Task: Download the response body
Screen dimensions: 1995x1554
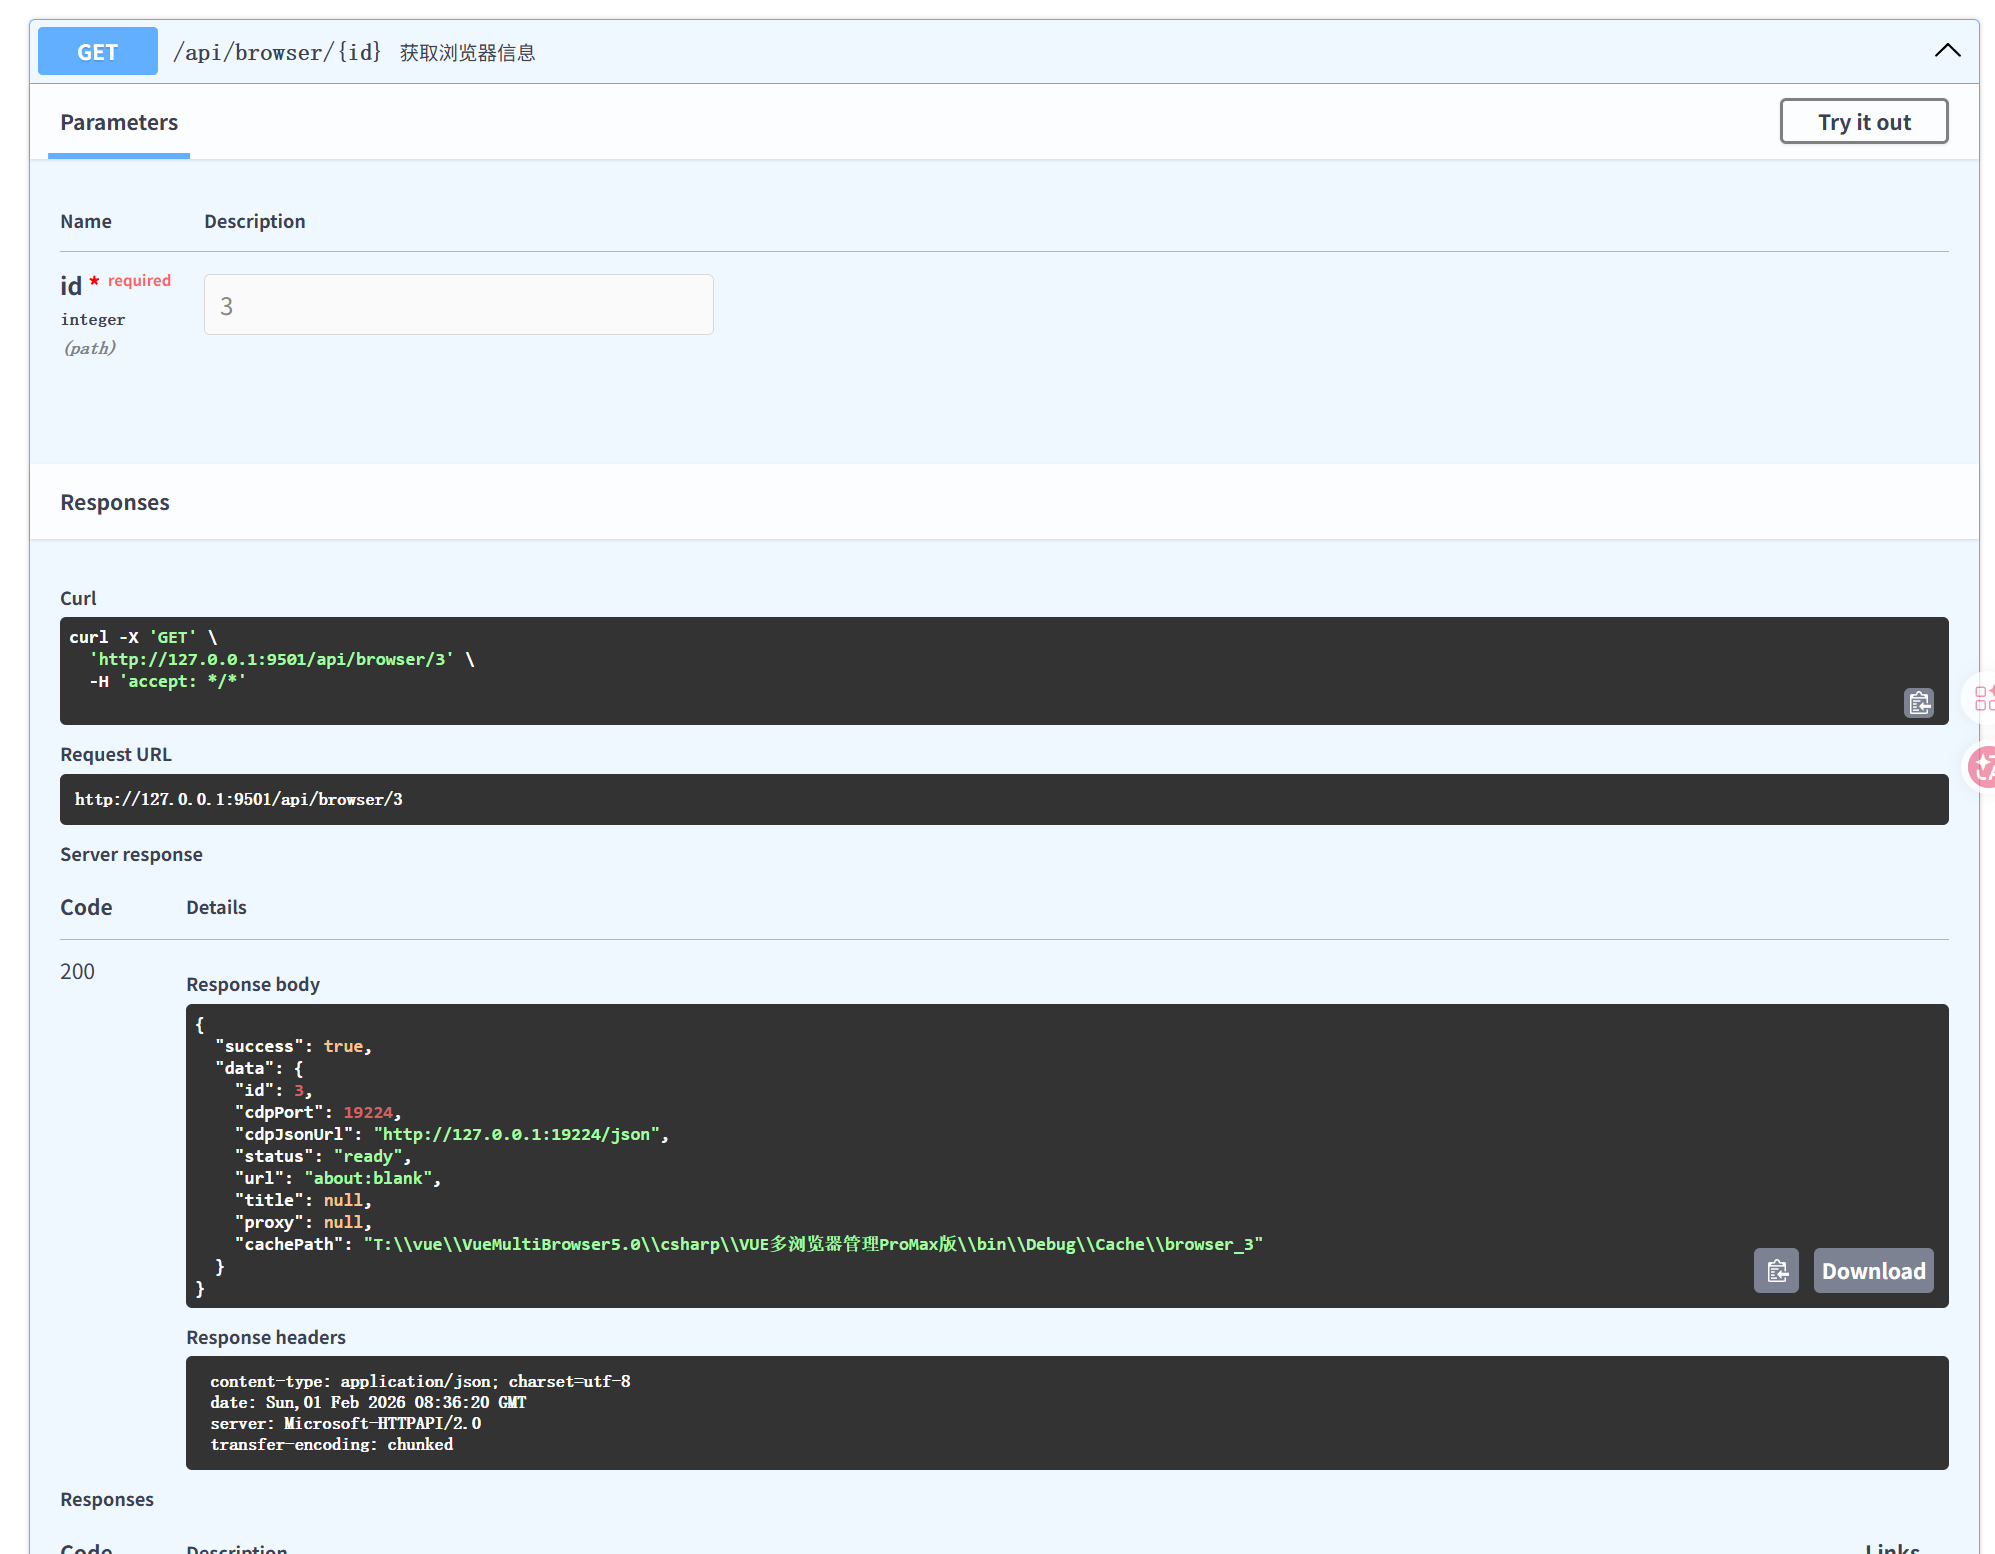Action: pyautogui.click(x=1873, y=1271)
